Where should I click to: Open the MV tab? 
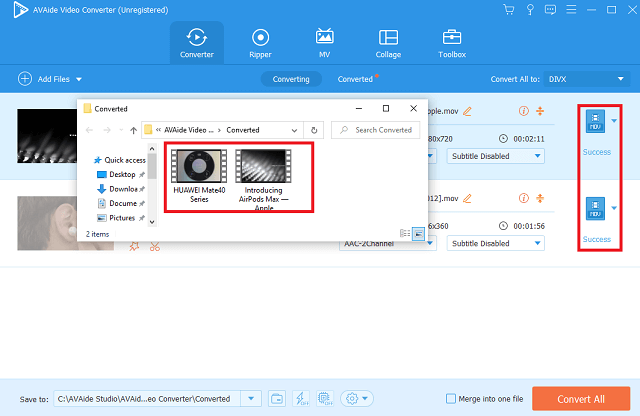(324, 43)
